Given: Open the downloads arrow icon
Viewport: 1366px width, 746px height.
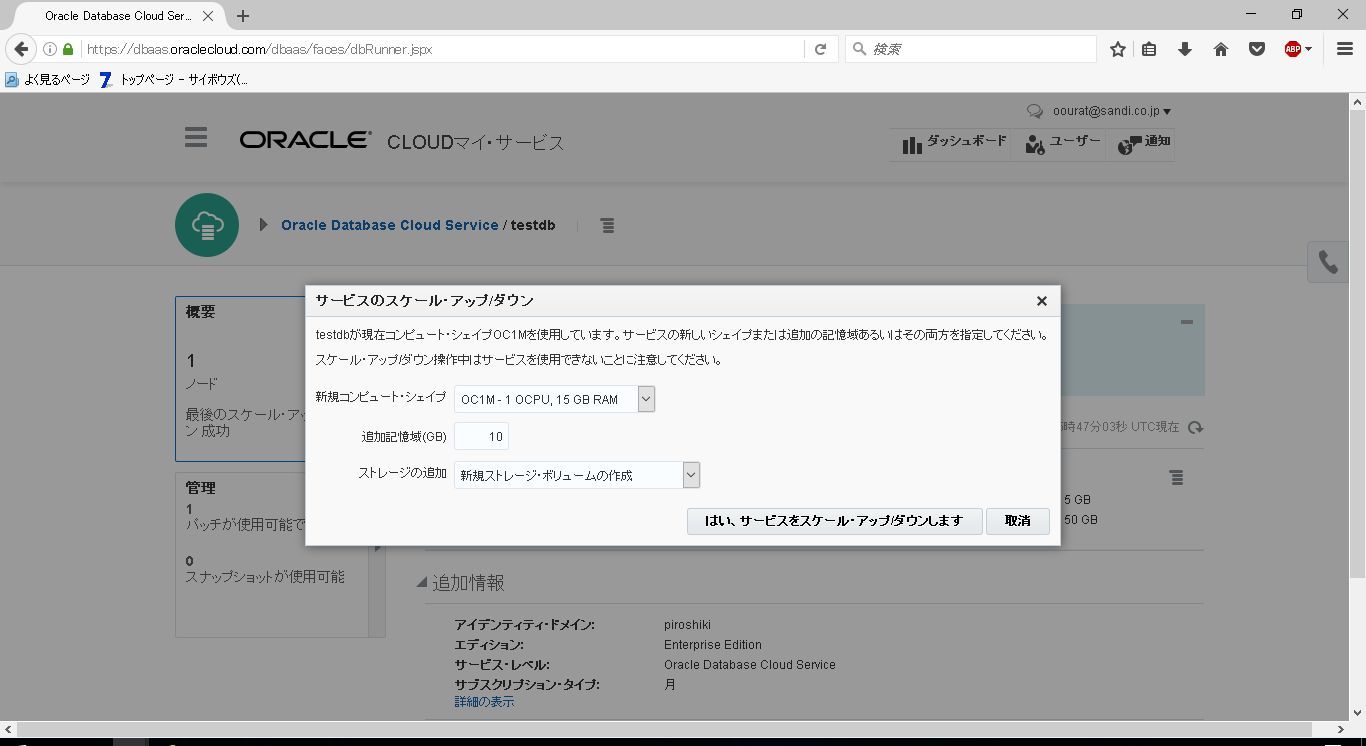Looking at the screenshot, I should pos(1185,49).
